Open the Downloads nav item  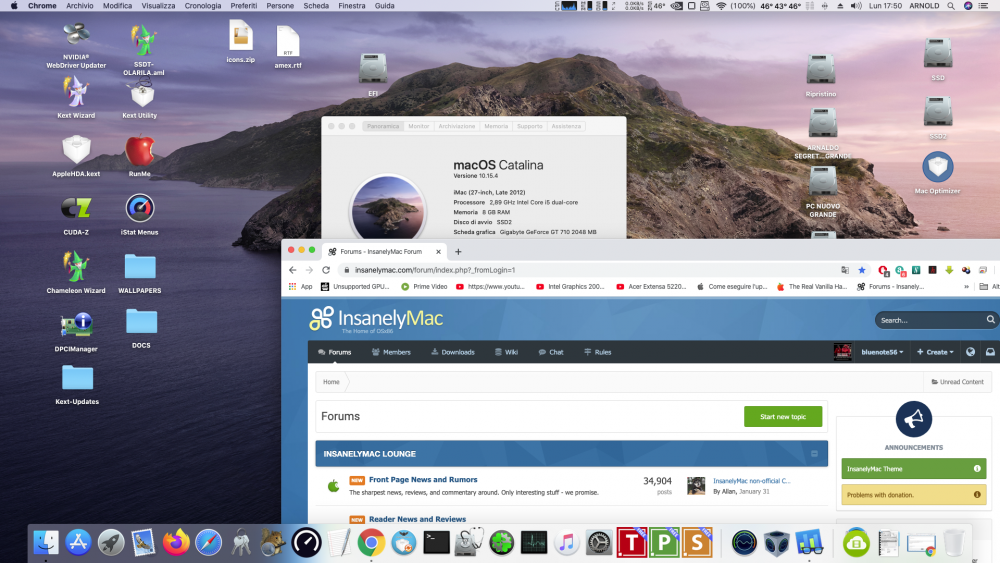point(453,351)
